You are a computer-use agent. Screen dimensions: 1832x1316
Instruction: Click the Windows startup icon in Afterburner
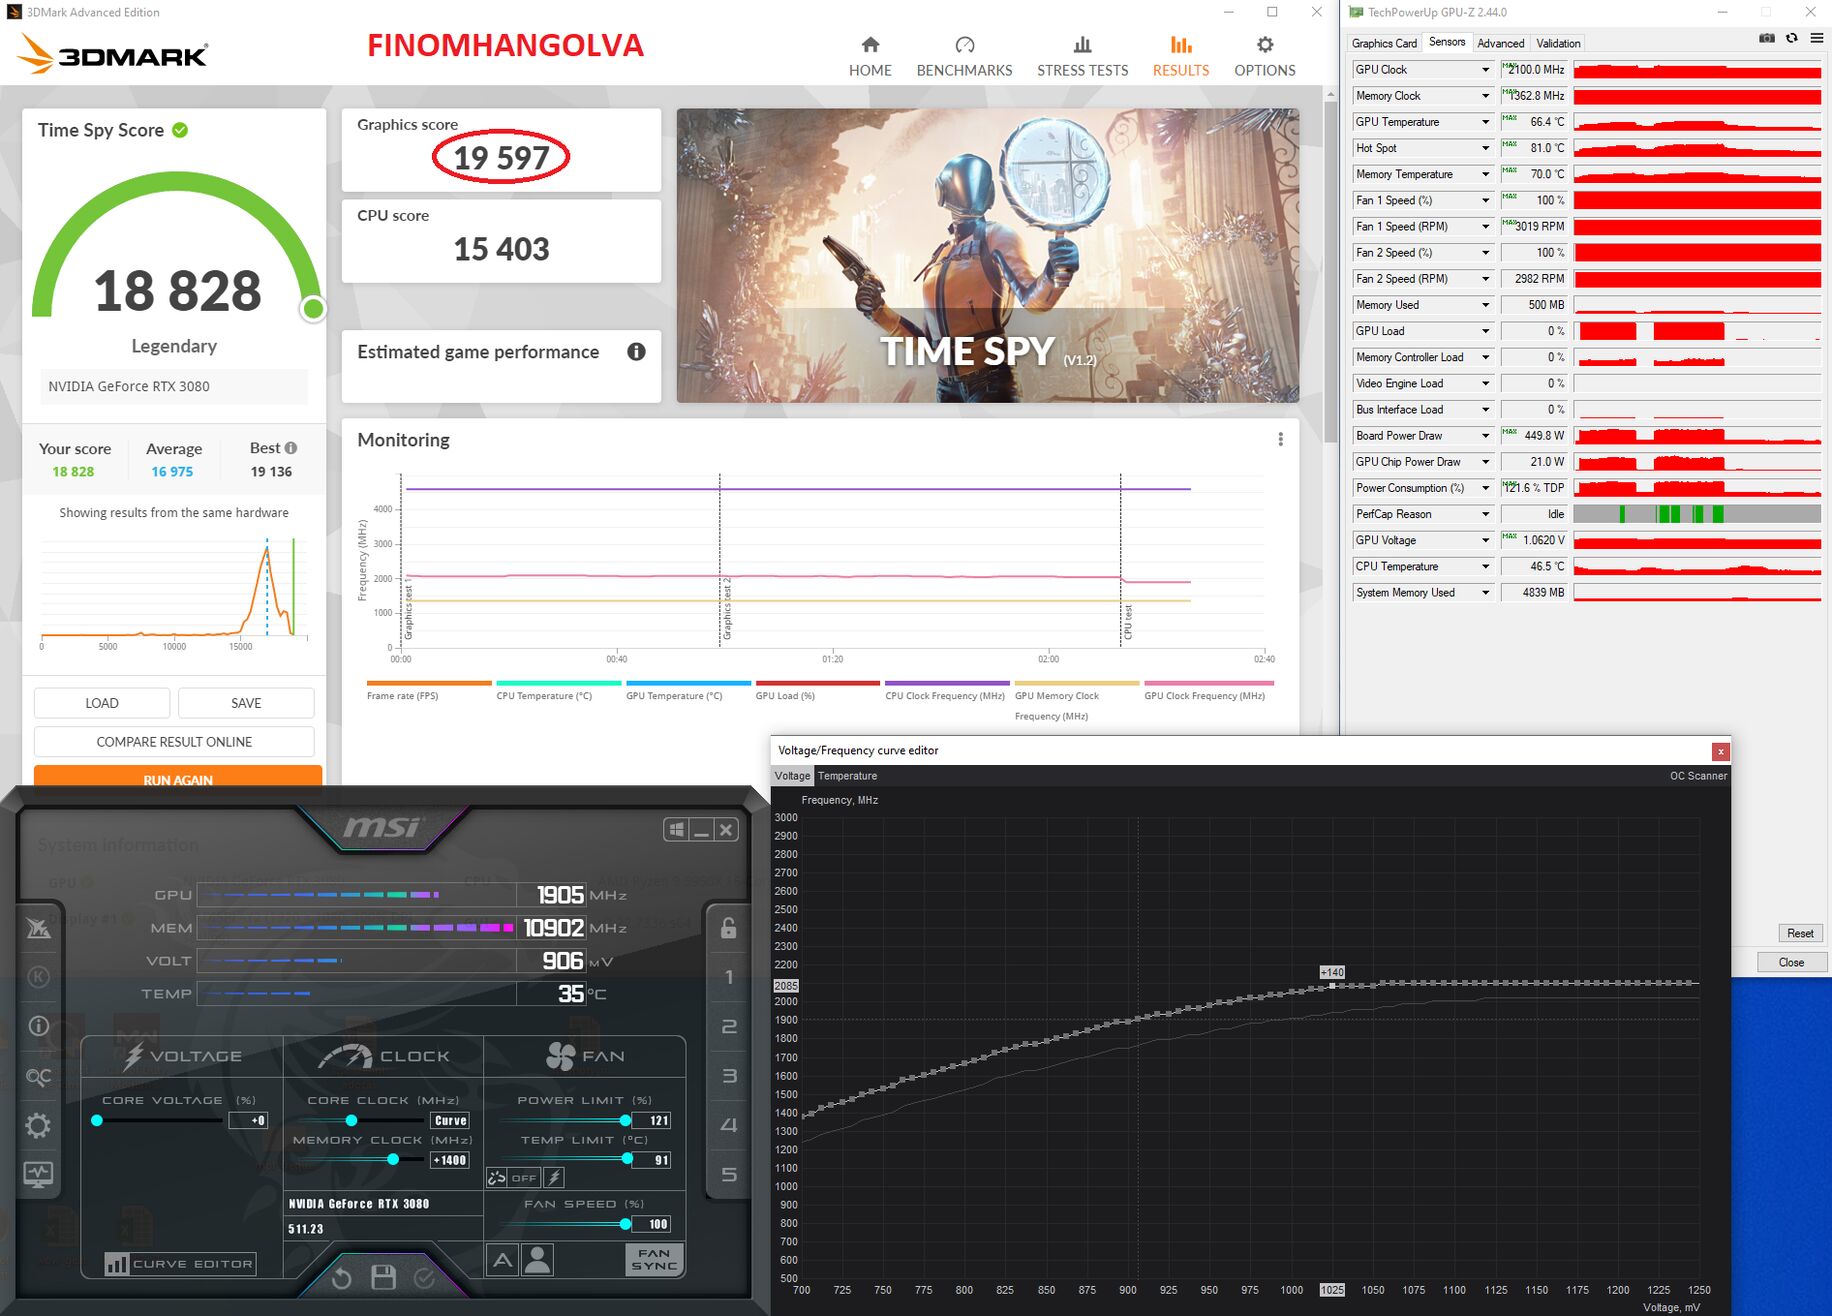coord(677,829)
